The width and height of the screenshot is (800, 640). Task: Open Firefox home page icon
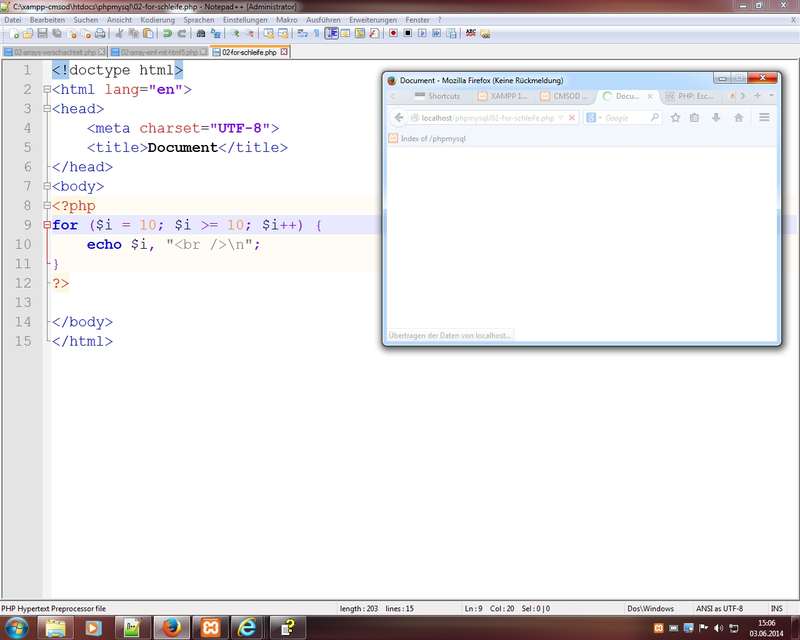(x=739, y=118)
